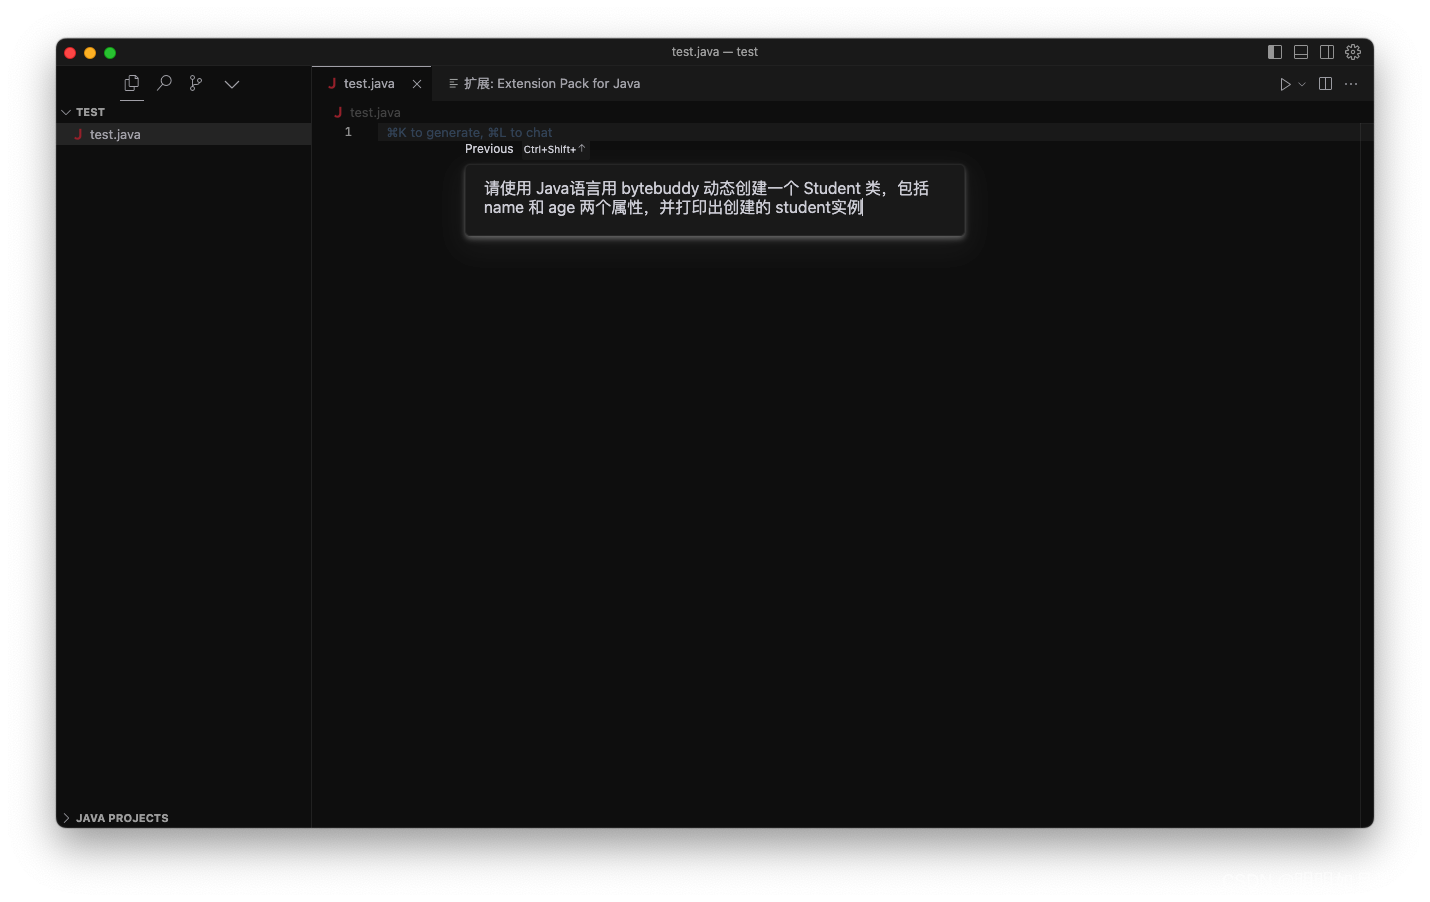The height and width of the screenshot is (902, 1430).
Task: Open the editor more actions menu
Action: point(1352,84)
